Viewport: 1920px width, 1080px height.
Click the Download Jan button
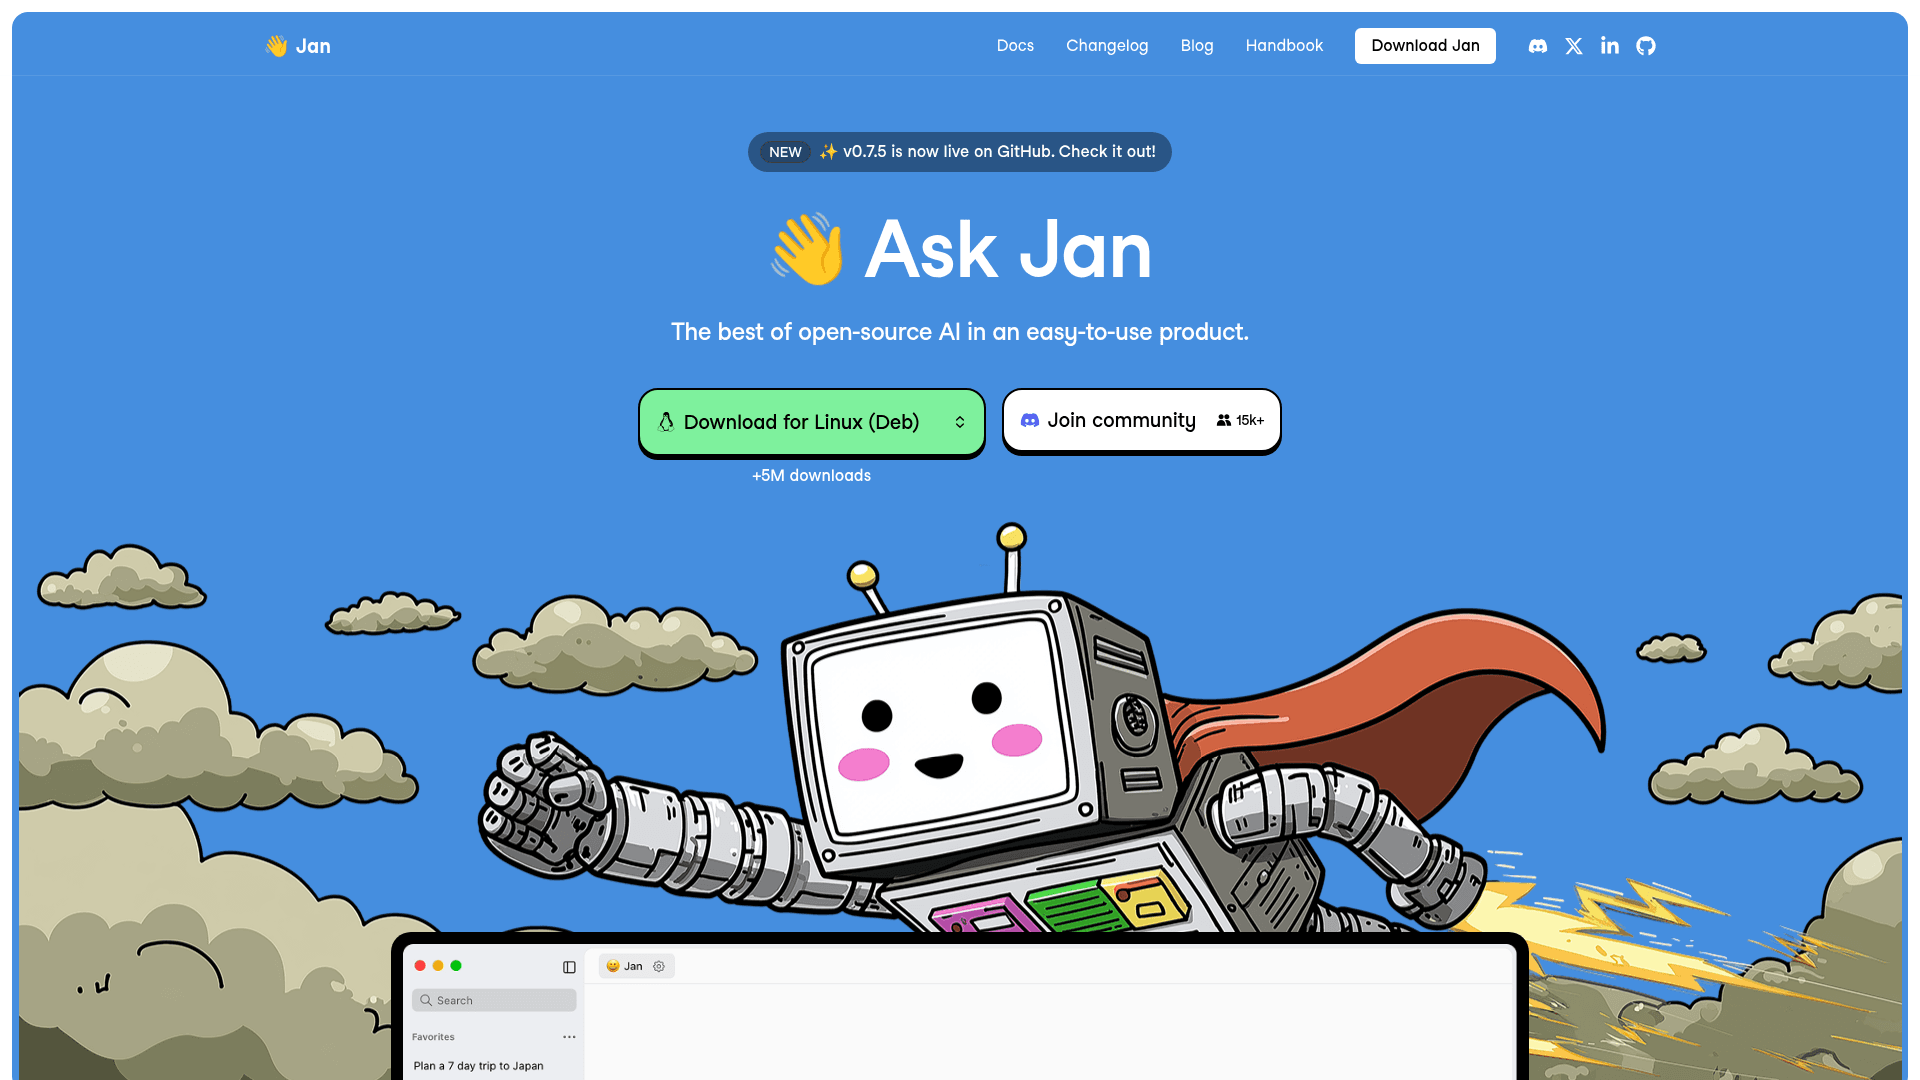[x=1425, y=46]
